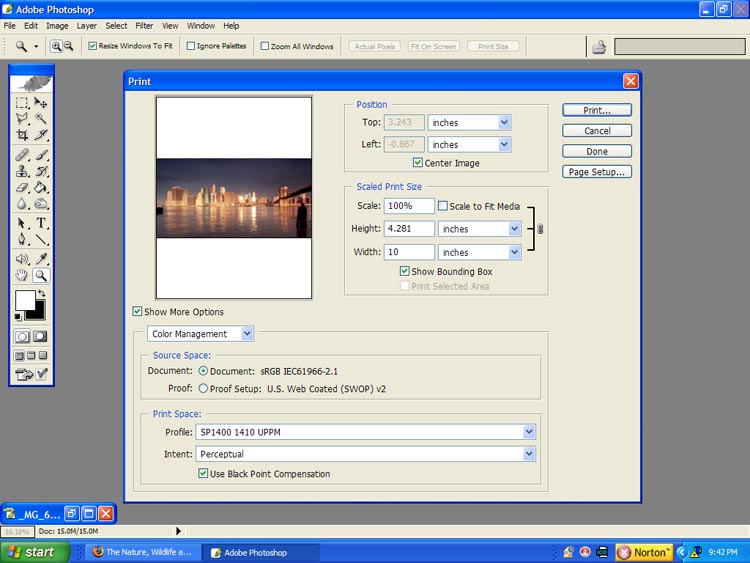Select the Move tool
This screenshot has height=563, width=750.
click(41, 103)
